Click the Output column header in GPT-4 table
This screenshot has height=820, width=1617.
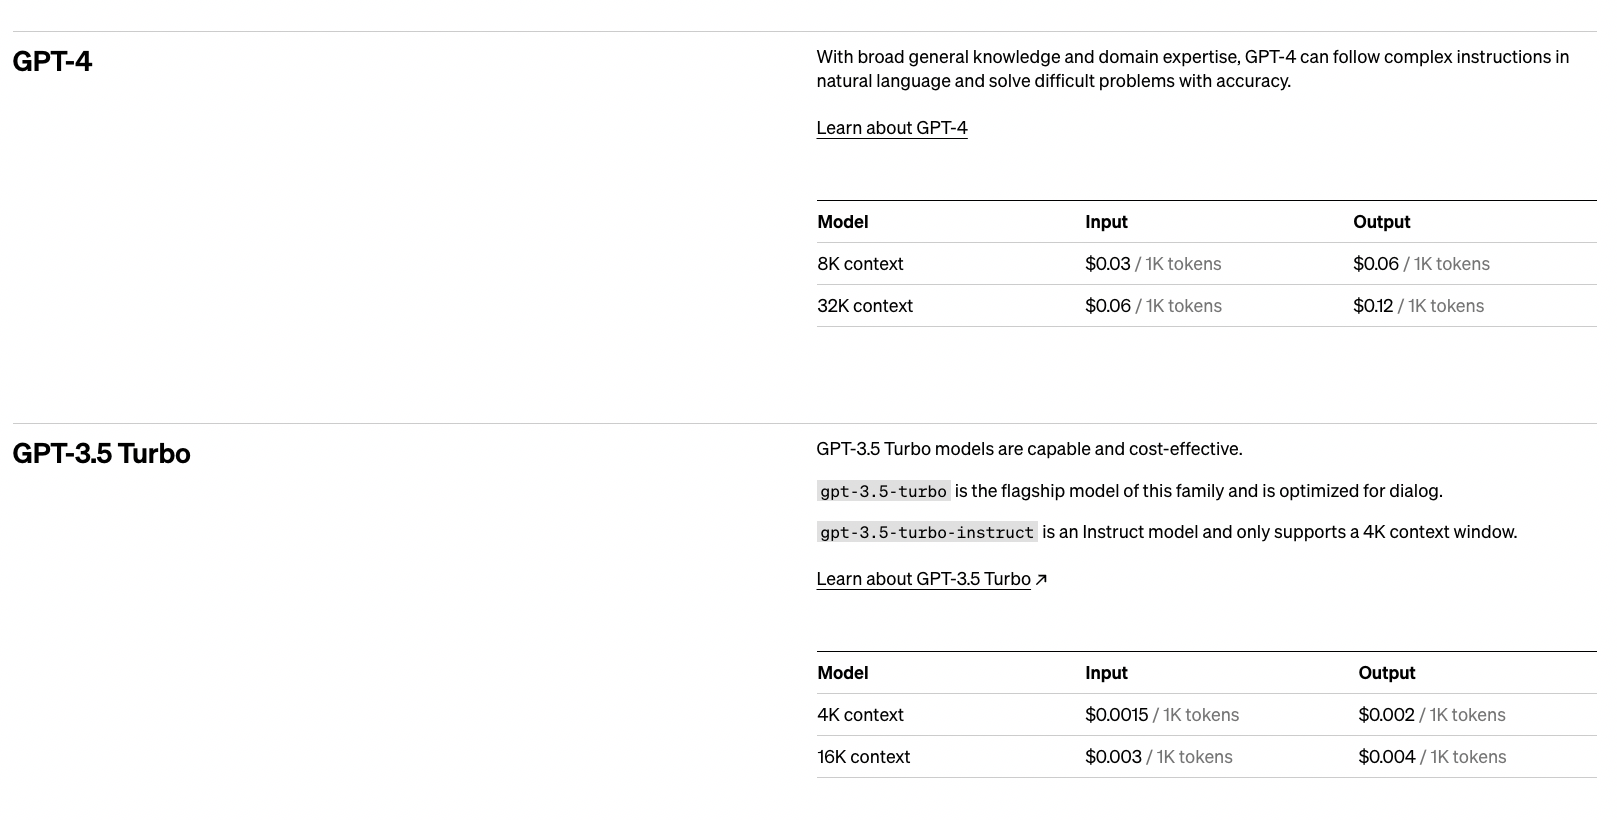tap(1381, 222)
